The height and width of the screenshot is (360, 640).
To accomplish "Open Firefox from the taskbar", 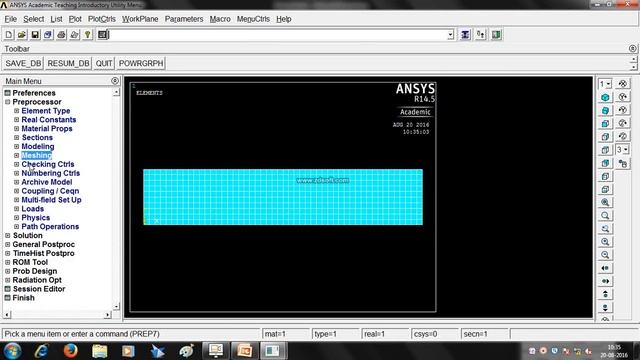I will 71,351.
